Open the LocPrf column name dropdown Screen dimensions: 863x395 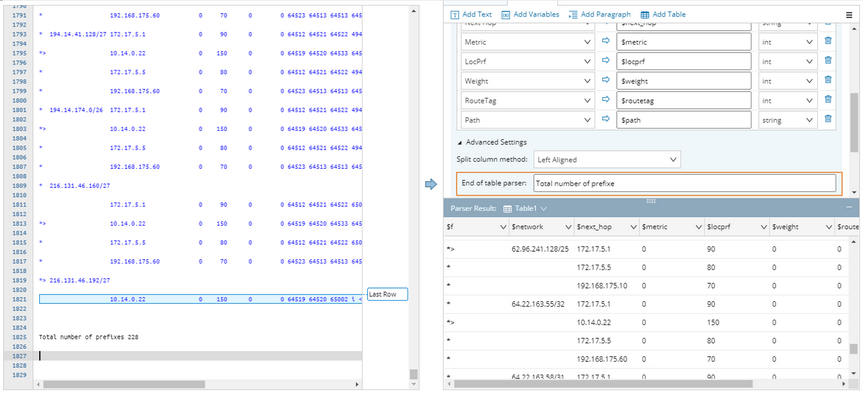[528, 61]
